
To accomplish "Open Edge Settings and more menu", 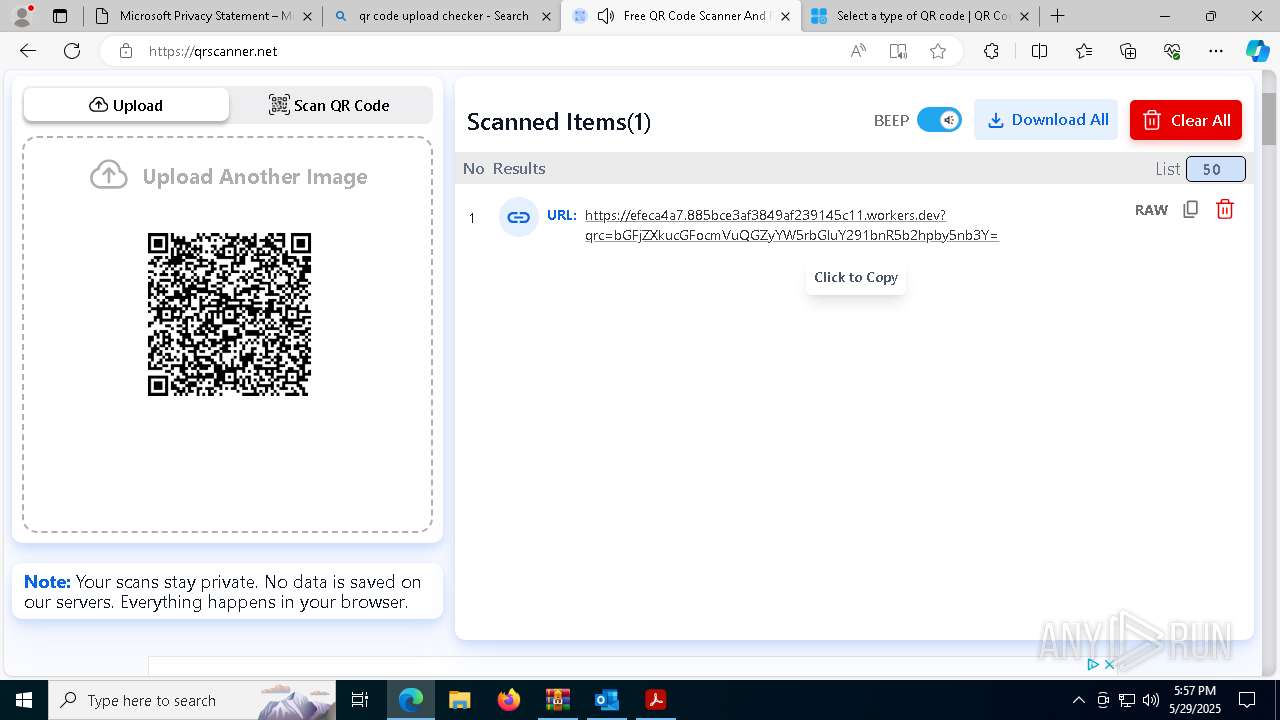I will click(x=1216, y=51).
